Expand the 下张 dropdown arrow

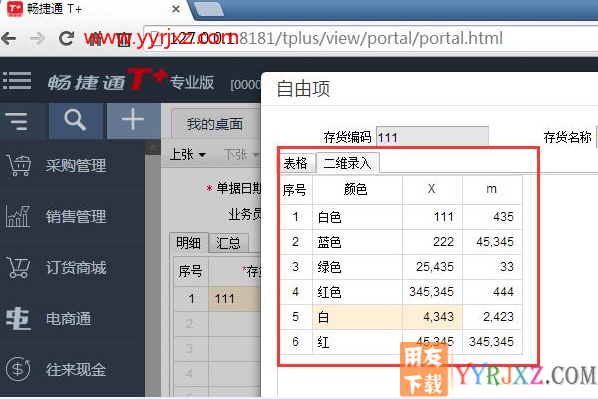(x=255, y=155)
